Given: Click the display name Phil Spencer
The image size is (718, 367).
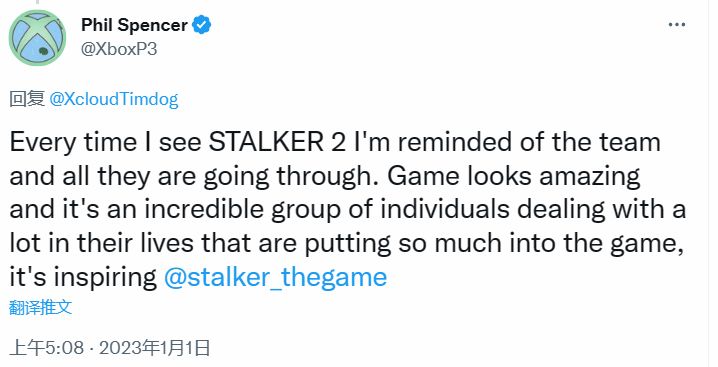Looking at the screenshot, I should (x=134, y=25).
